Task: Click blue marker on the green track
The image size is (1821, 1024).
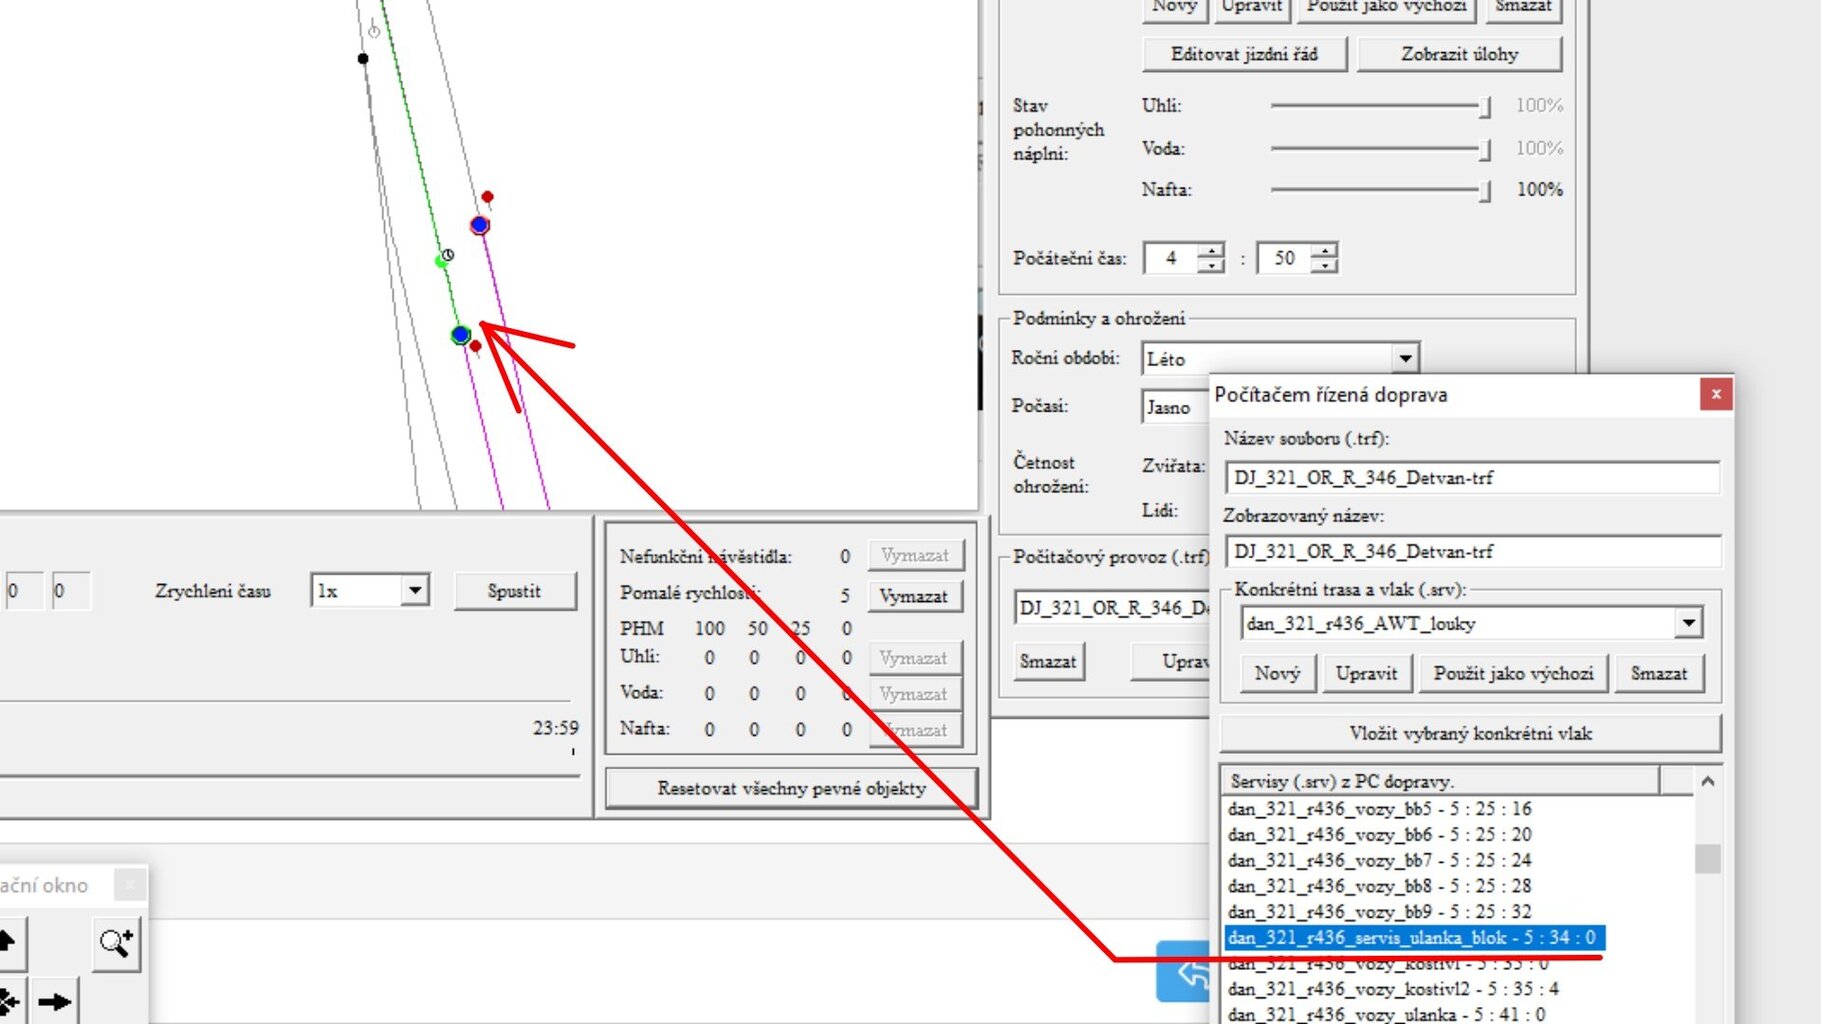Action: click(460, 335)
